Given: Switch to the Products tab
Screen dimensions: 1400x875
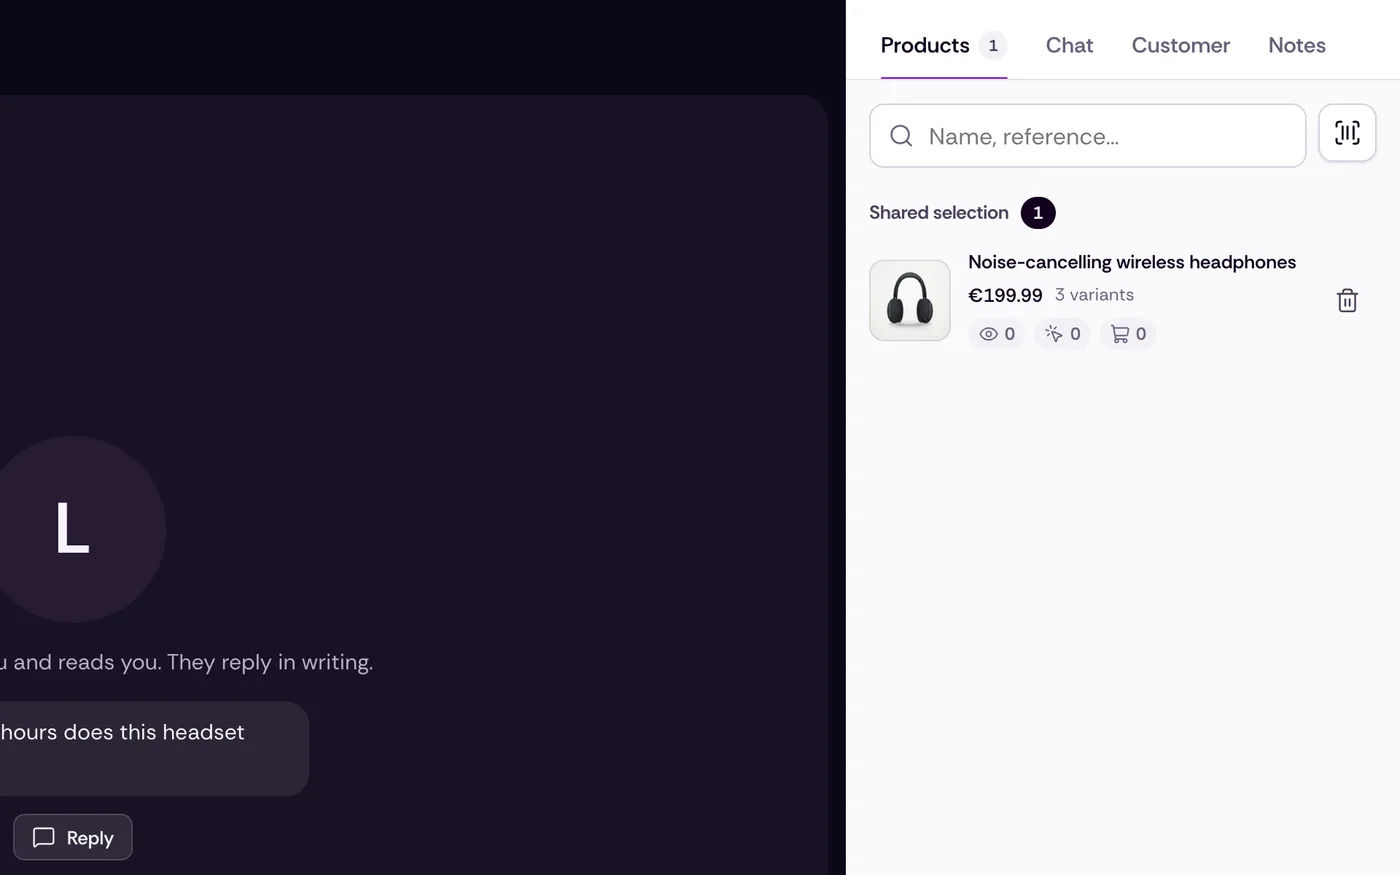Looking at the screenshot, I should (x=943, y=45).
